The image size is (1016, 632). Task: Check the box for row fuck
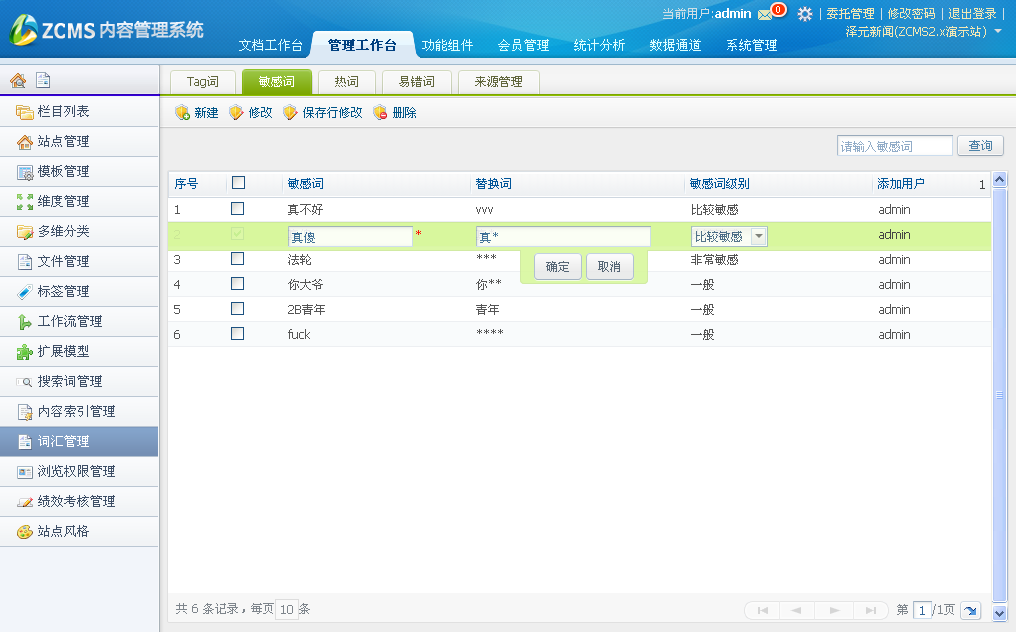(238, 334)
